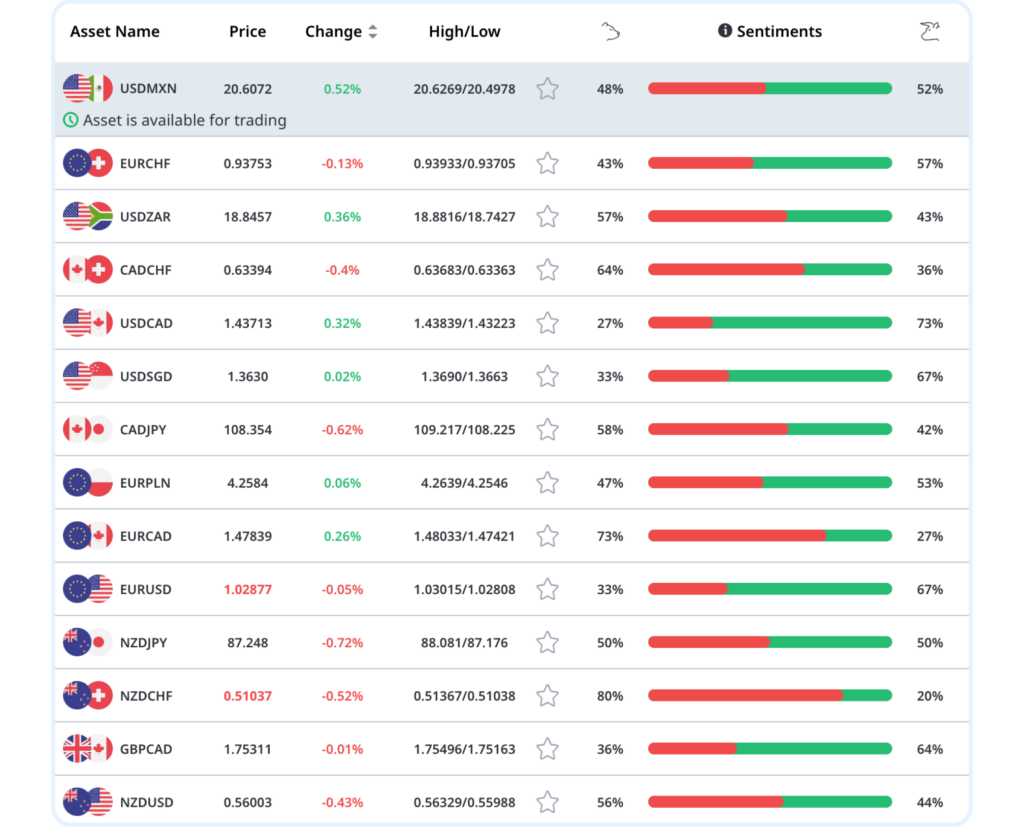Click the clock icon for trading availability

tap(71, 120)
